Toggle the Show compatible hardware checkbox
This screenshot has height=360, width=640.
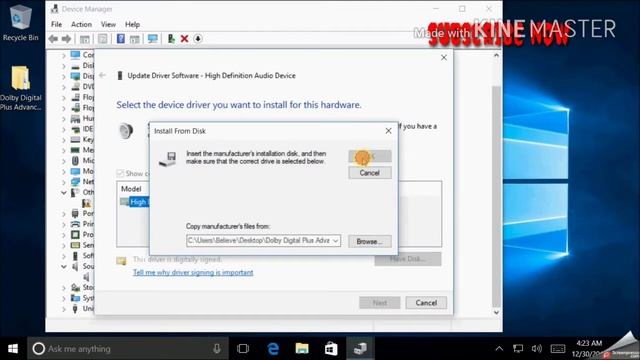pos(120,173)
